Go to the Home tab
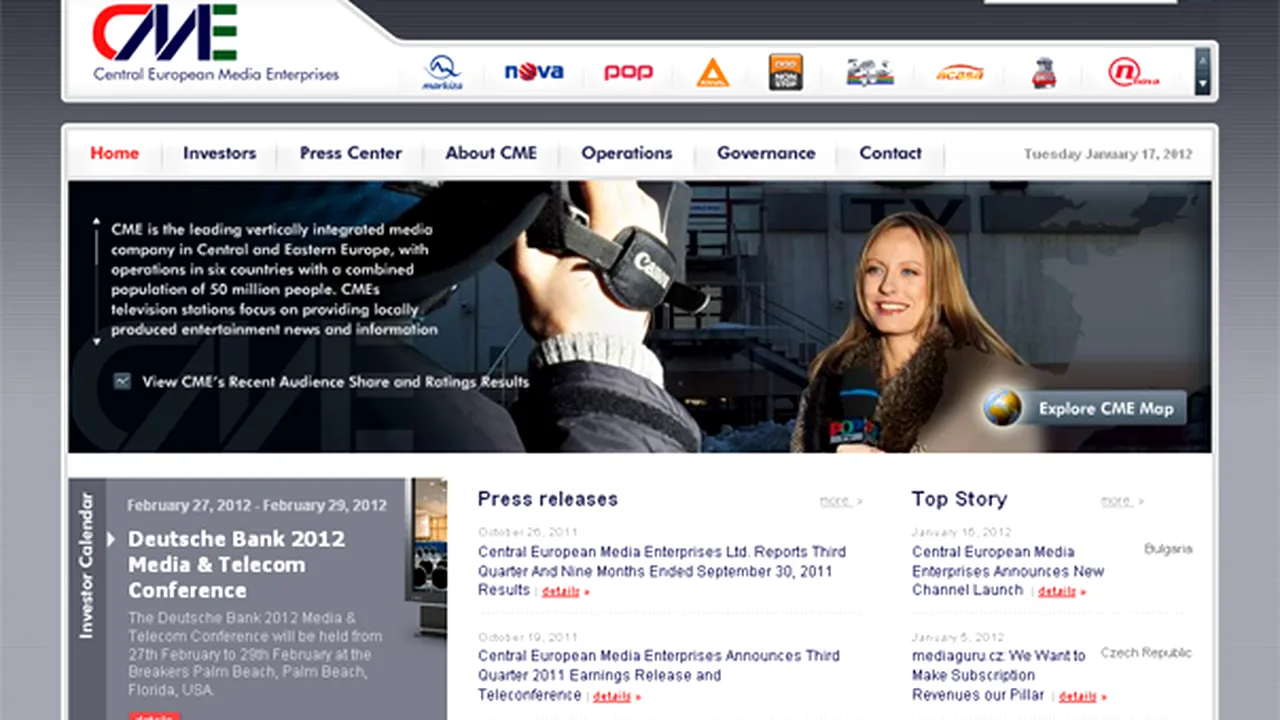Screen dimensions: 1280x720 [x=115, y=153]
